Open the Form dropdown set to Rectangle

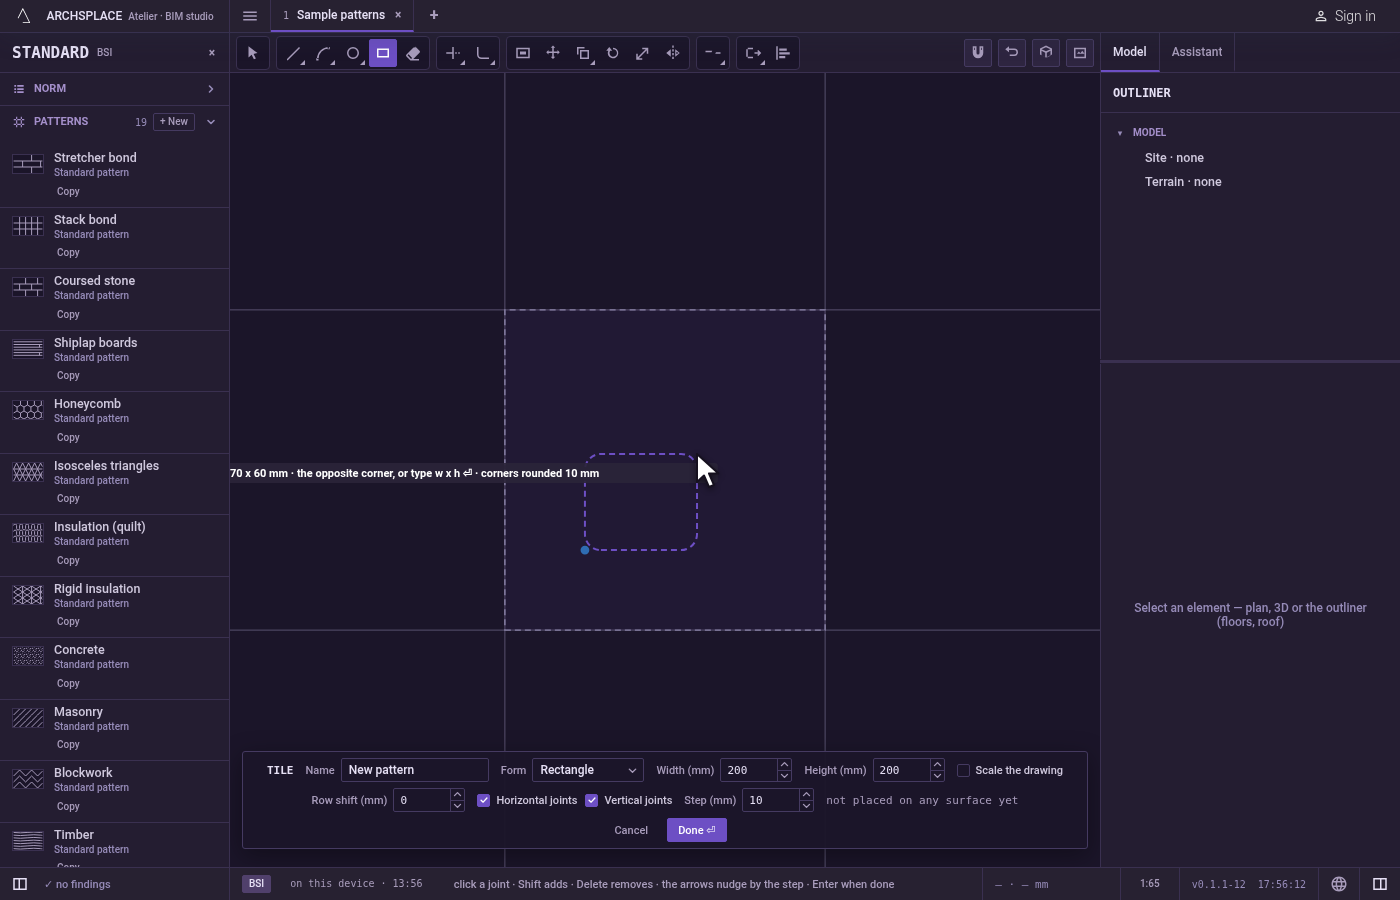coord(588,770)
